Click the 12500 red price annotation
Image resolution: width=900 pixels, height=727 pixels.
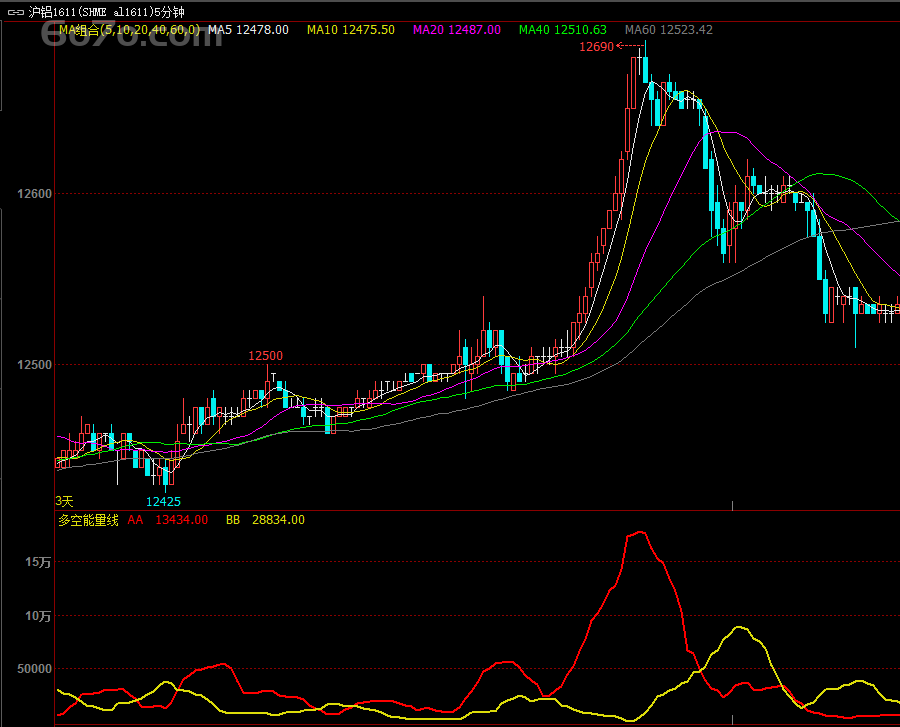265,356
